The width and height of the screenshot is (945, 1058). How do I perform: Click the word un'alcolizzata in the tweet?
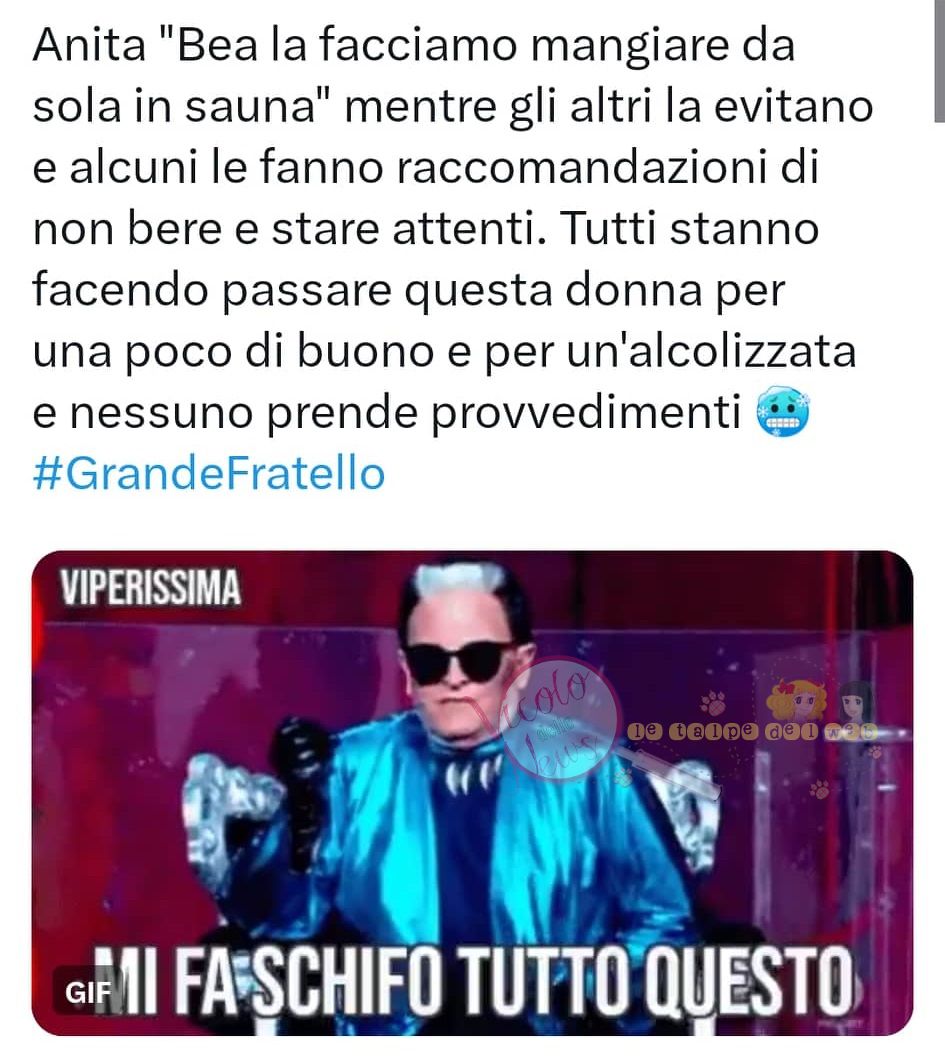pyautogui.click(x=711, y=351)
